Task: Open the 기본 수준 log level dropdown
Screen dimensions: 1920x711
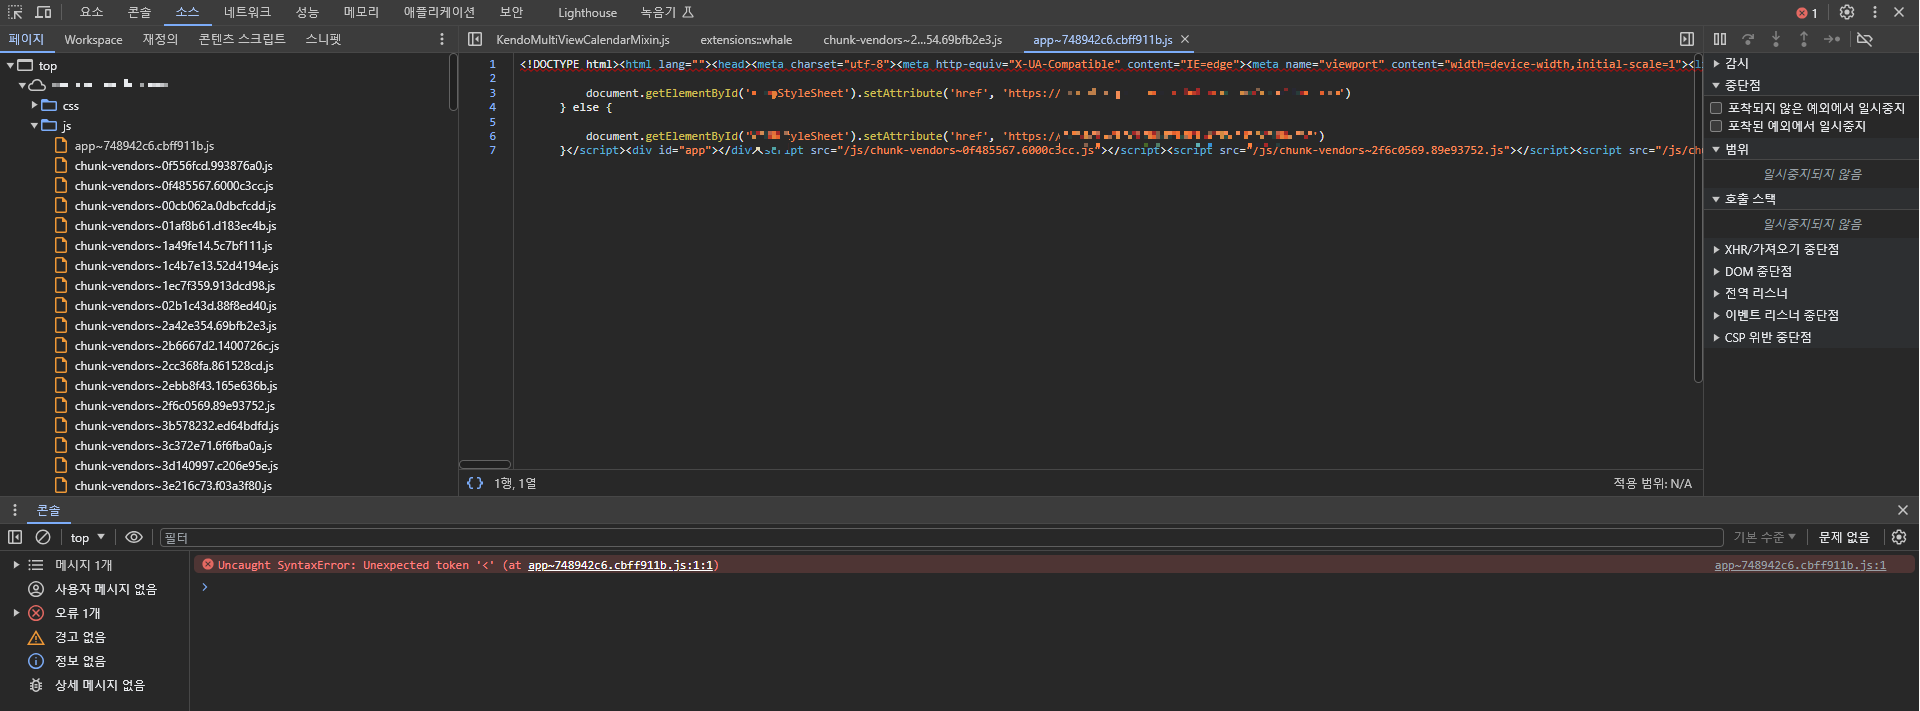Action: pos(1765,537)
